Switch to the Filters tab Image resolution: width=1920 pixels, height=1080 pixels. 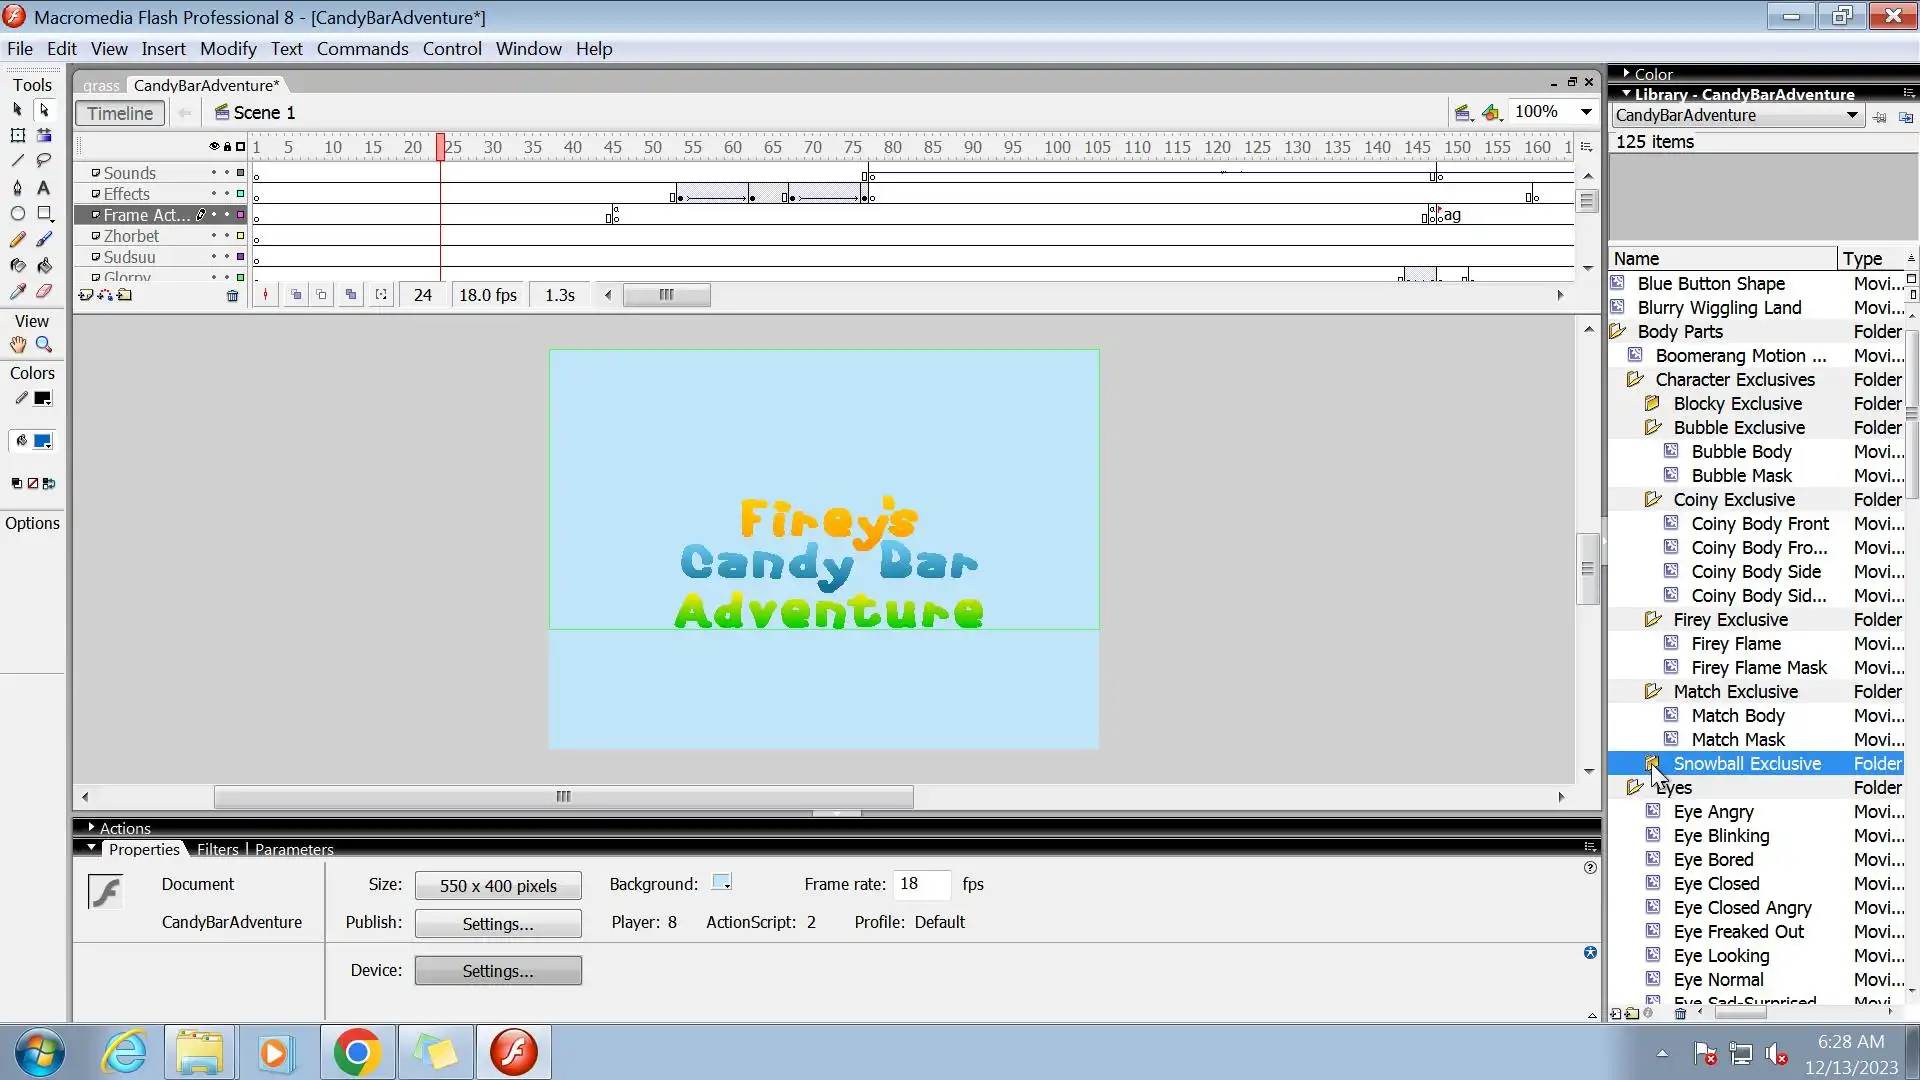217,849
